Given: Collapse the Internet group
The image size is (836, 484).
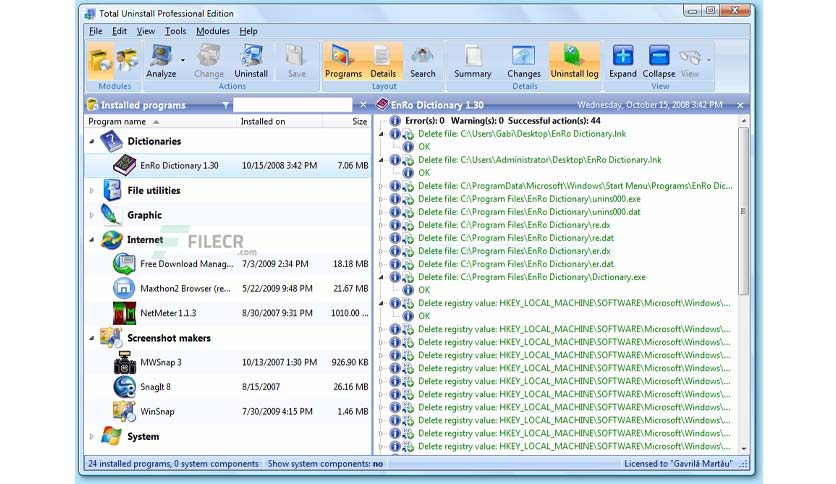Looking at the screenshot, I should (x=92, y=240).
